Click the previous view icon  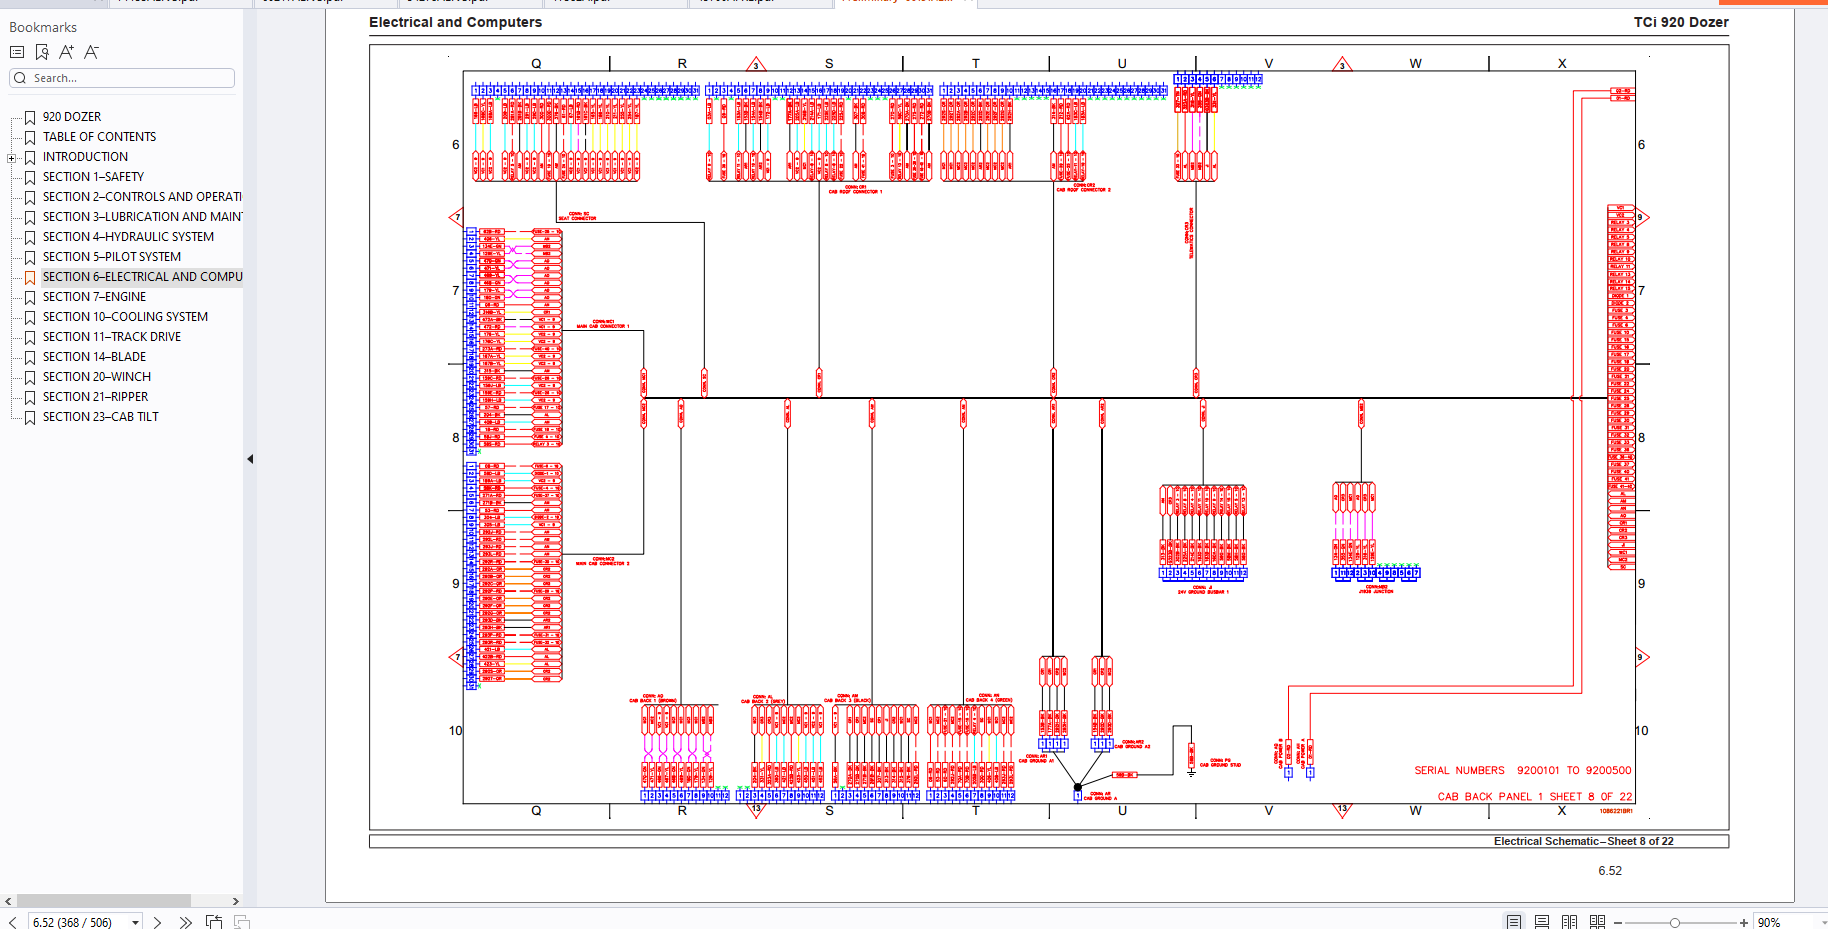tap(214, 922)
